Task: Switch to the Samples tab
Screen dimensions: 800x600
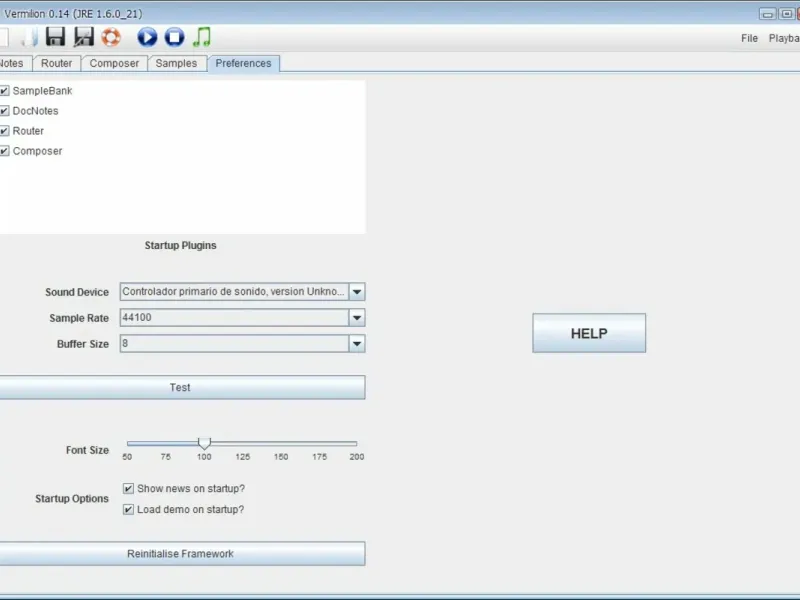Action: [x=177, y=63]
